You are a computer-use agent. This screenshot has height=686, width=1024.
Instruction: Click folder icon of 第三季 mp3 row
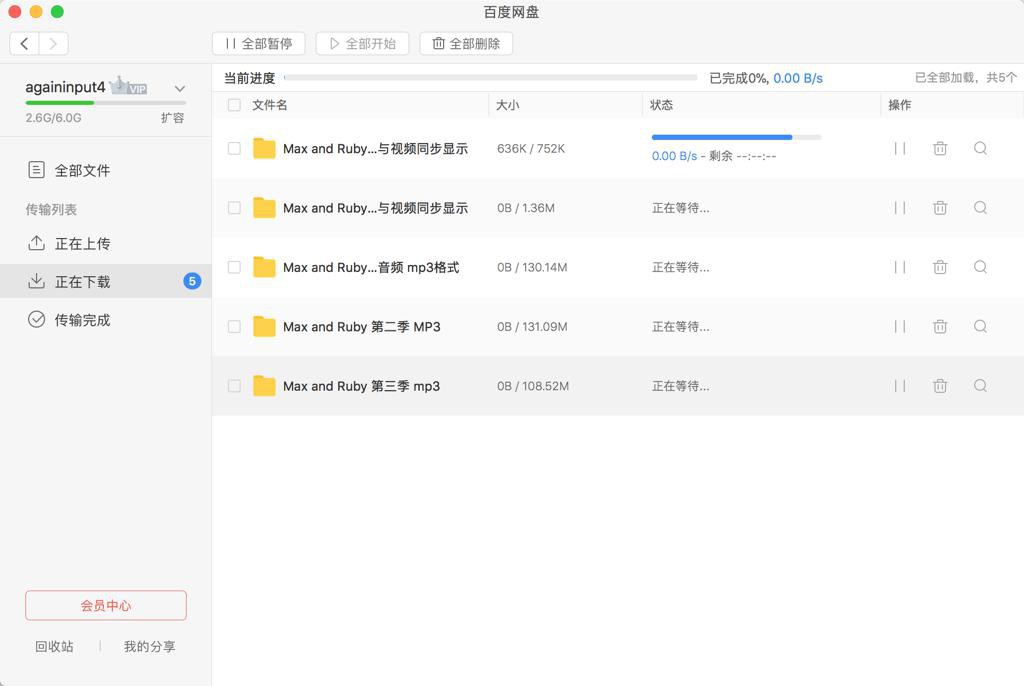[x=264, y=385]
